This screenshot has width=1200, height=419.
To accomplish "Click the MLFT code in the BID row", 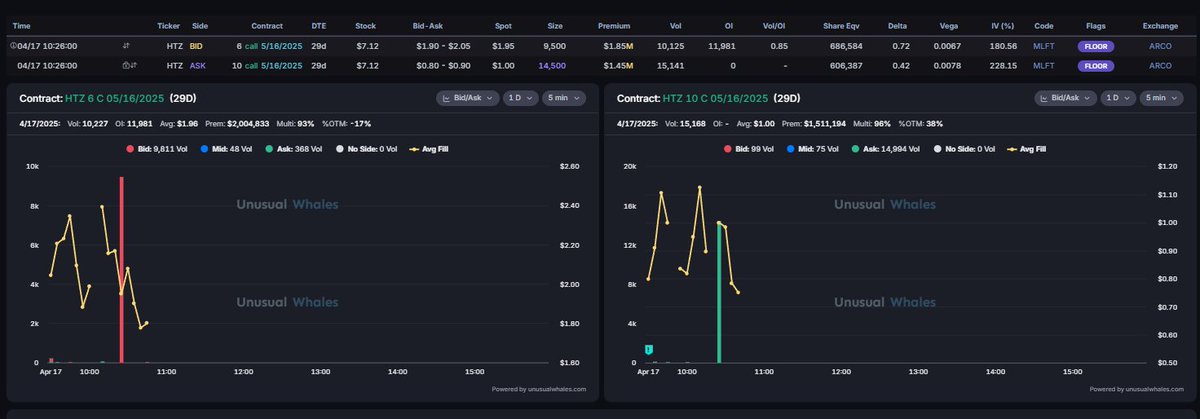I will tap(1044, 46).
